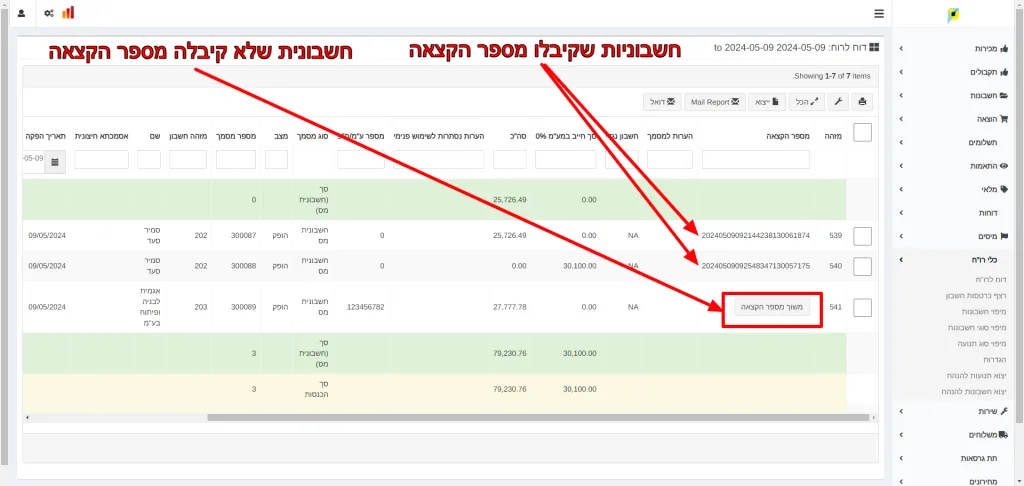1024x486 pixels.
Task: Expand the מכירות menu chevron
Action: coord(901,48)
